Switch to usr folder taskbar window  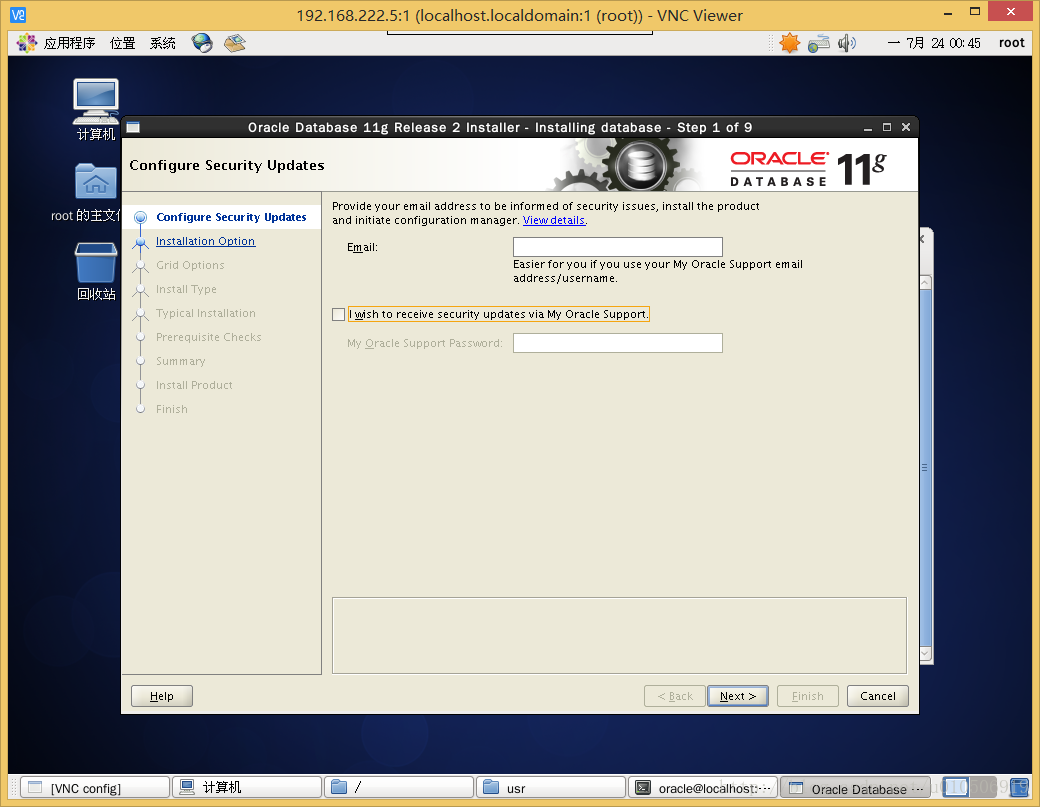click(x=551, y=787)
